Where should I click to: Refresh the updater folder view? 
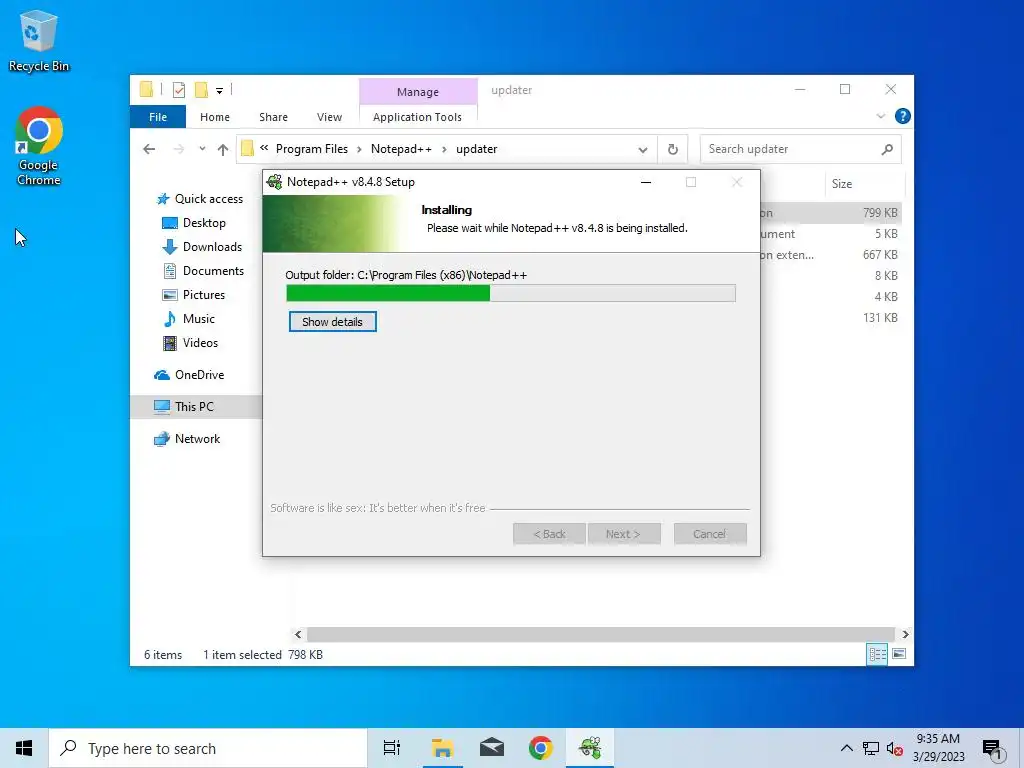(673, 150)
